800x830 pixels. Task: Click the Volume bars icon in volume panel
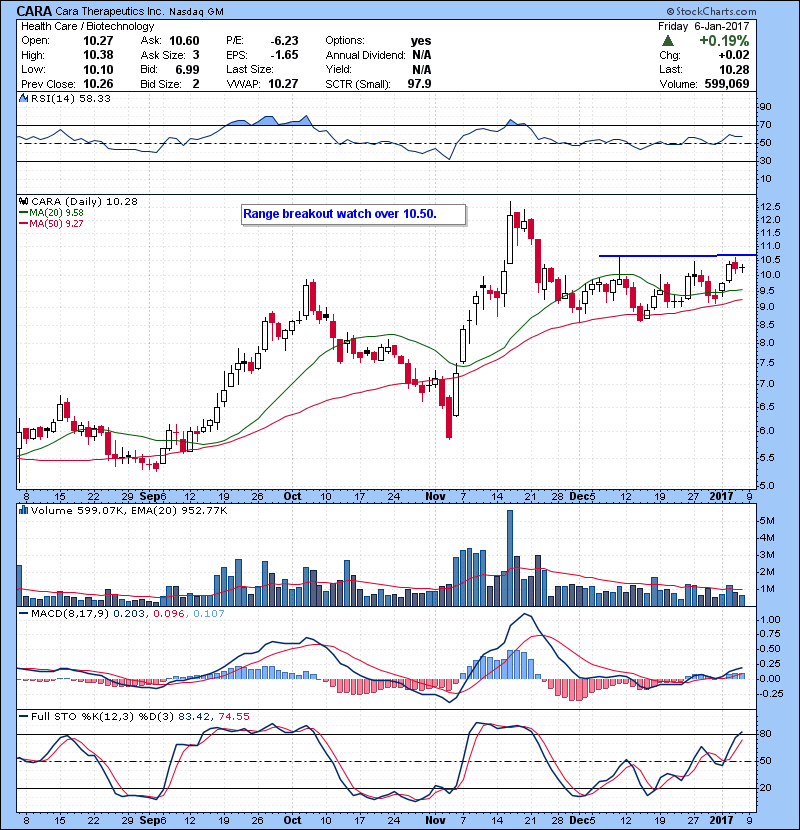coord(23,510)
